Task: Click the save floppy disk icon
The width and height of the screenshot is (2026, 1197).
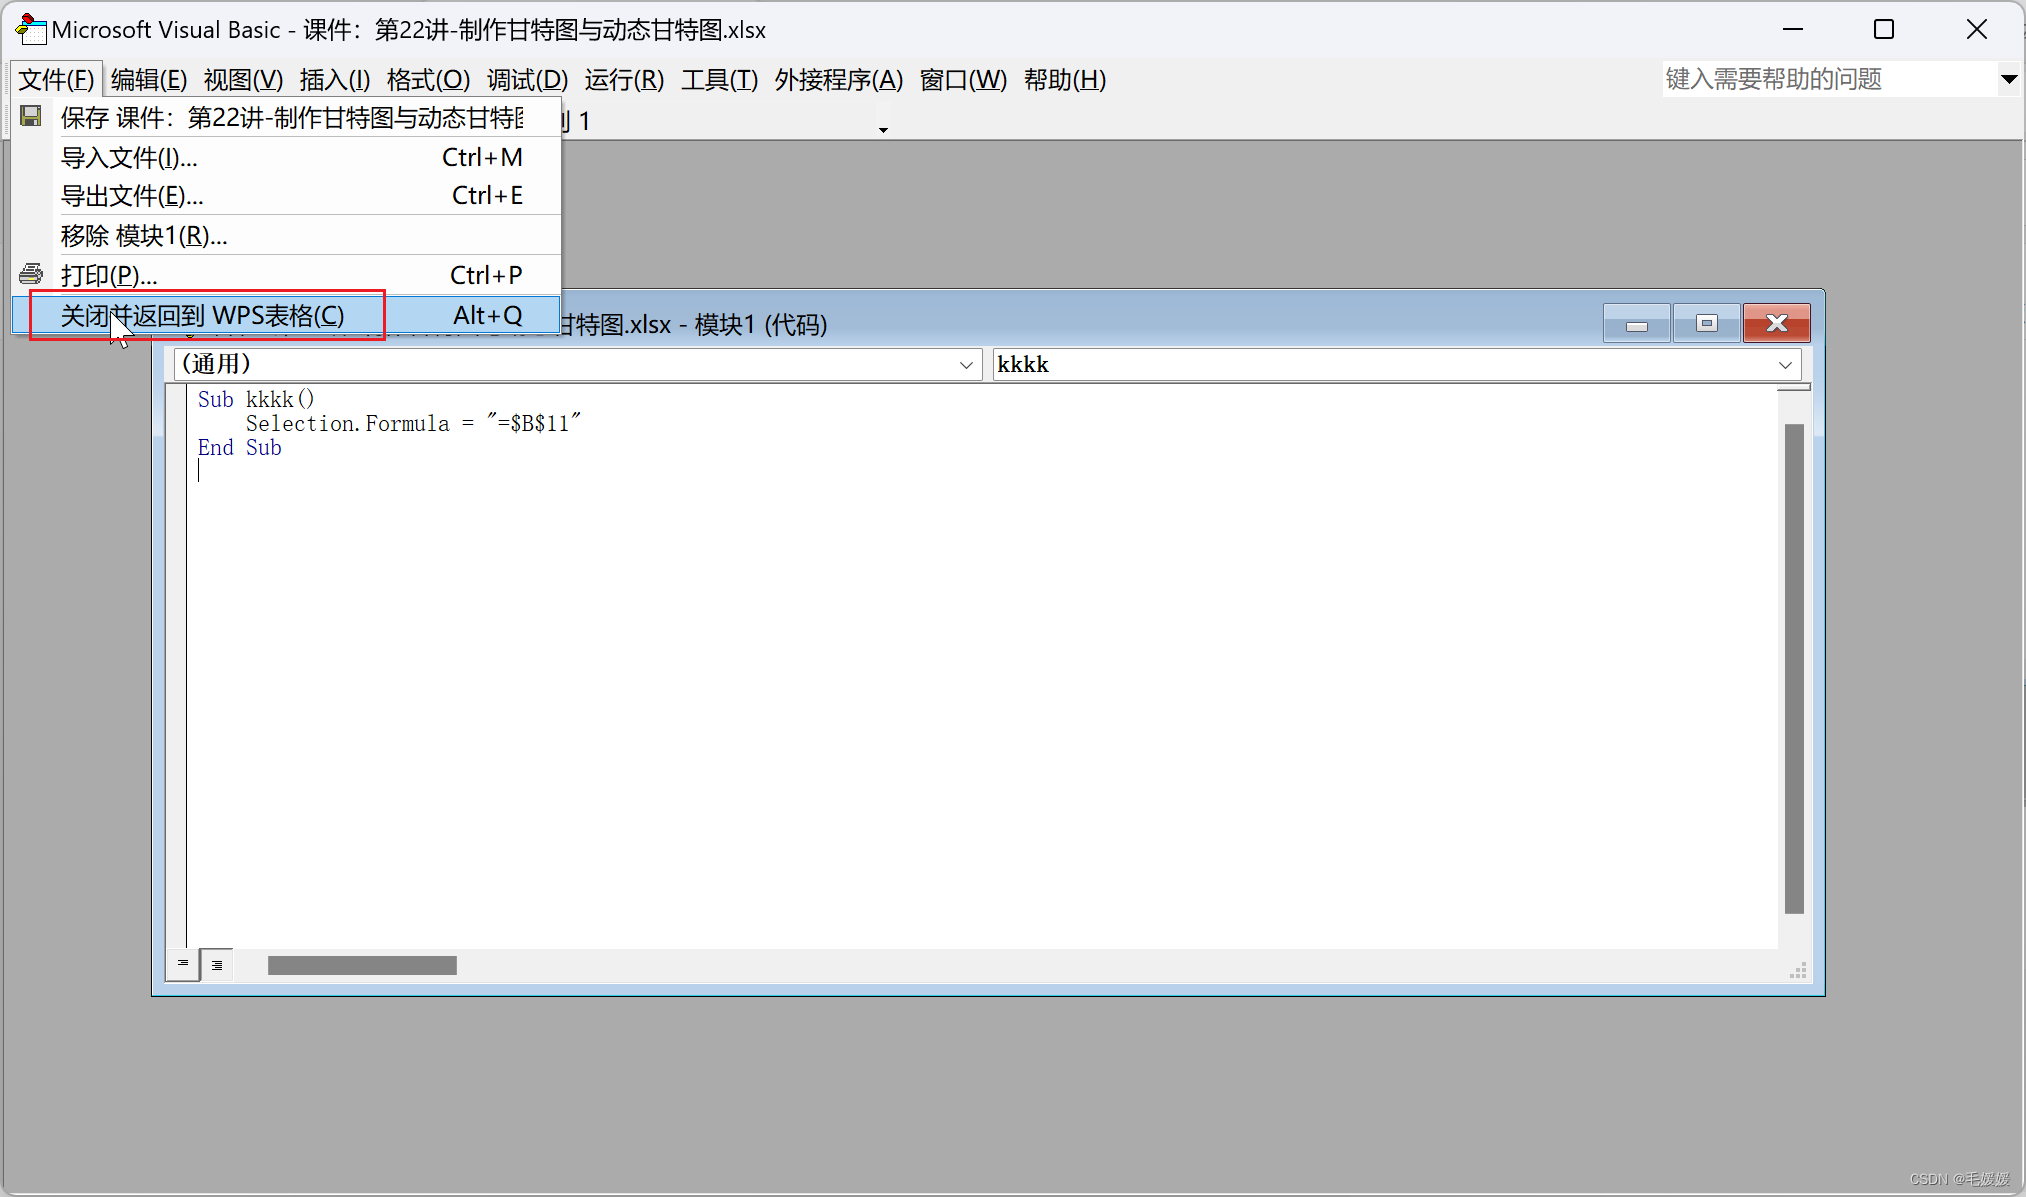Action: point(31,117)
